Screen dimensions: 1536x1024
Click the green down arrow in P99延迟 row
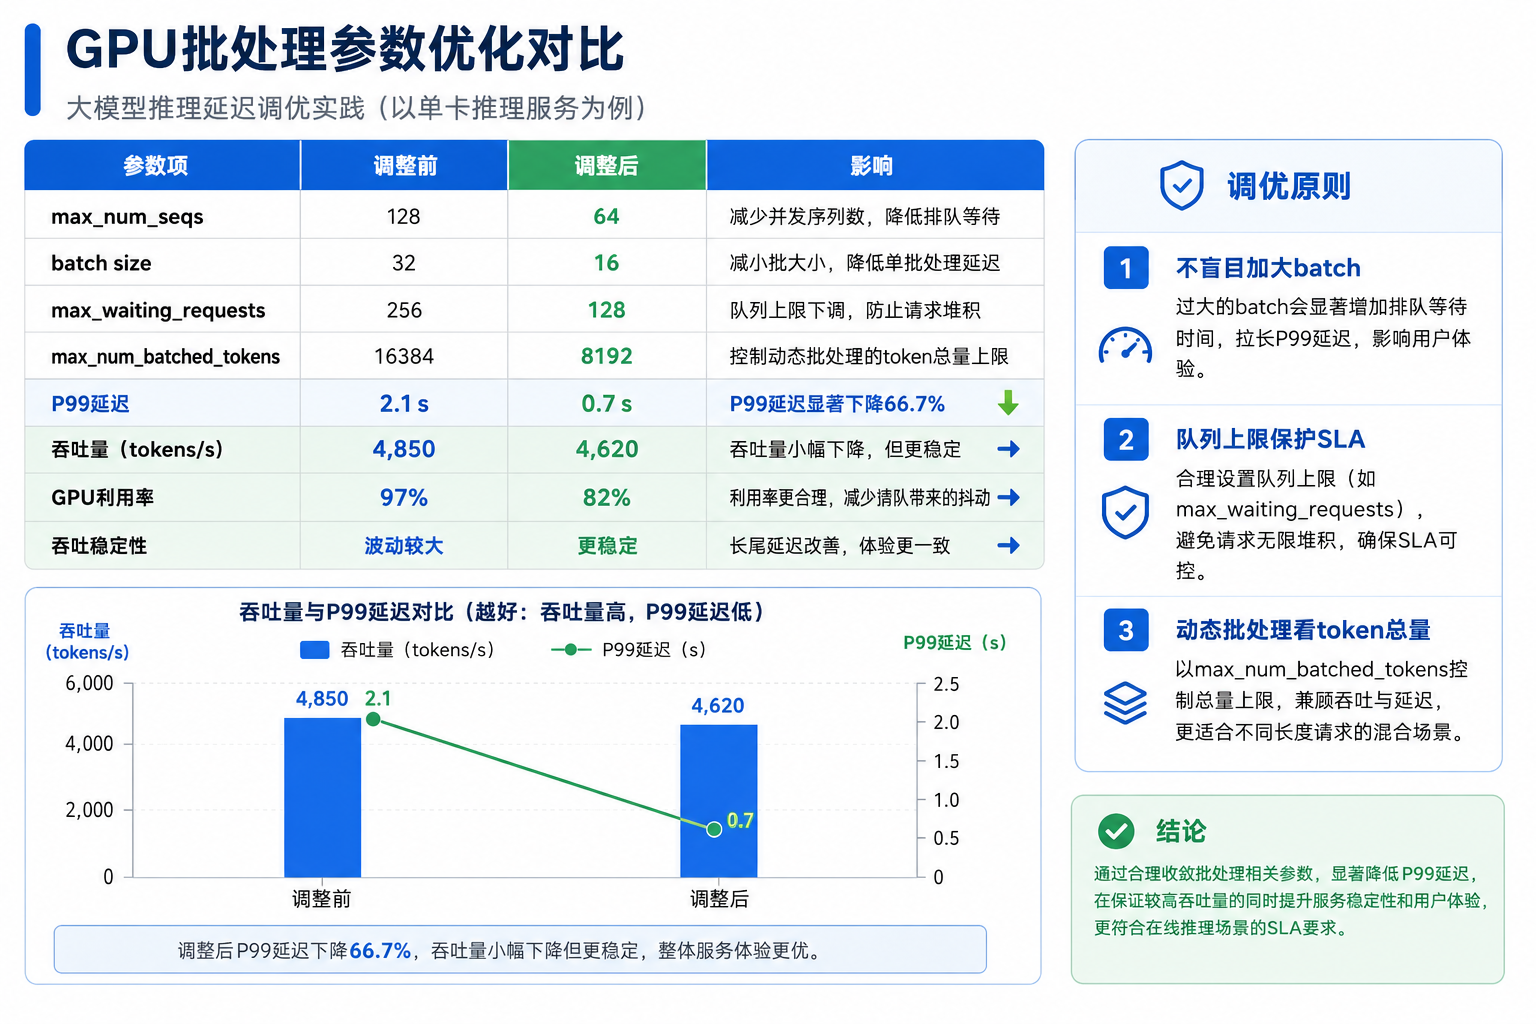point(1008,403)
